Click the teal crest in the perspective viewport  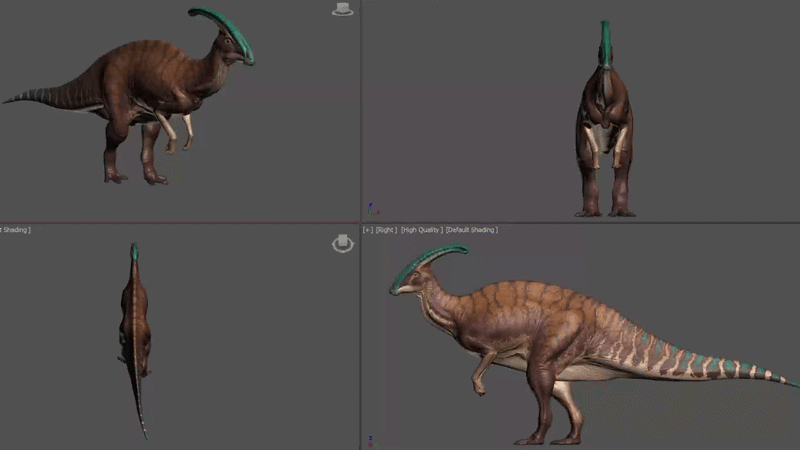[x=226, y=30]
